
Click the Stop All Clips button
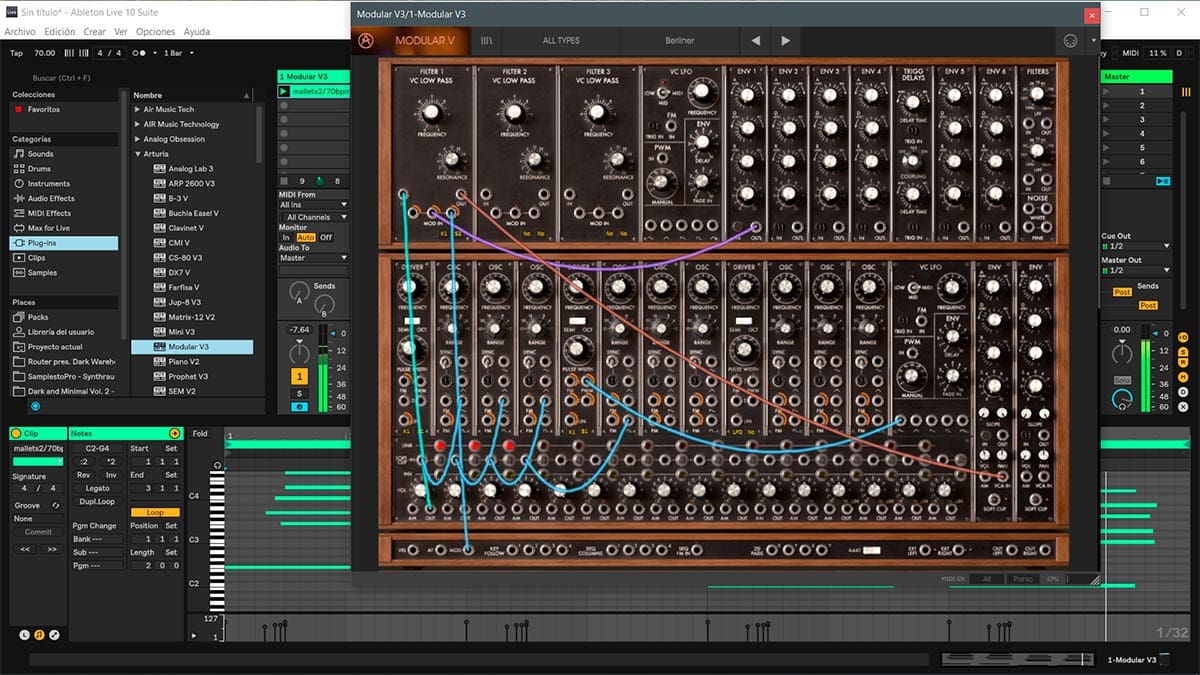click(x=1109, y=181)
